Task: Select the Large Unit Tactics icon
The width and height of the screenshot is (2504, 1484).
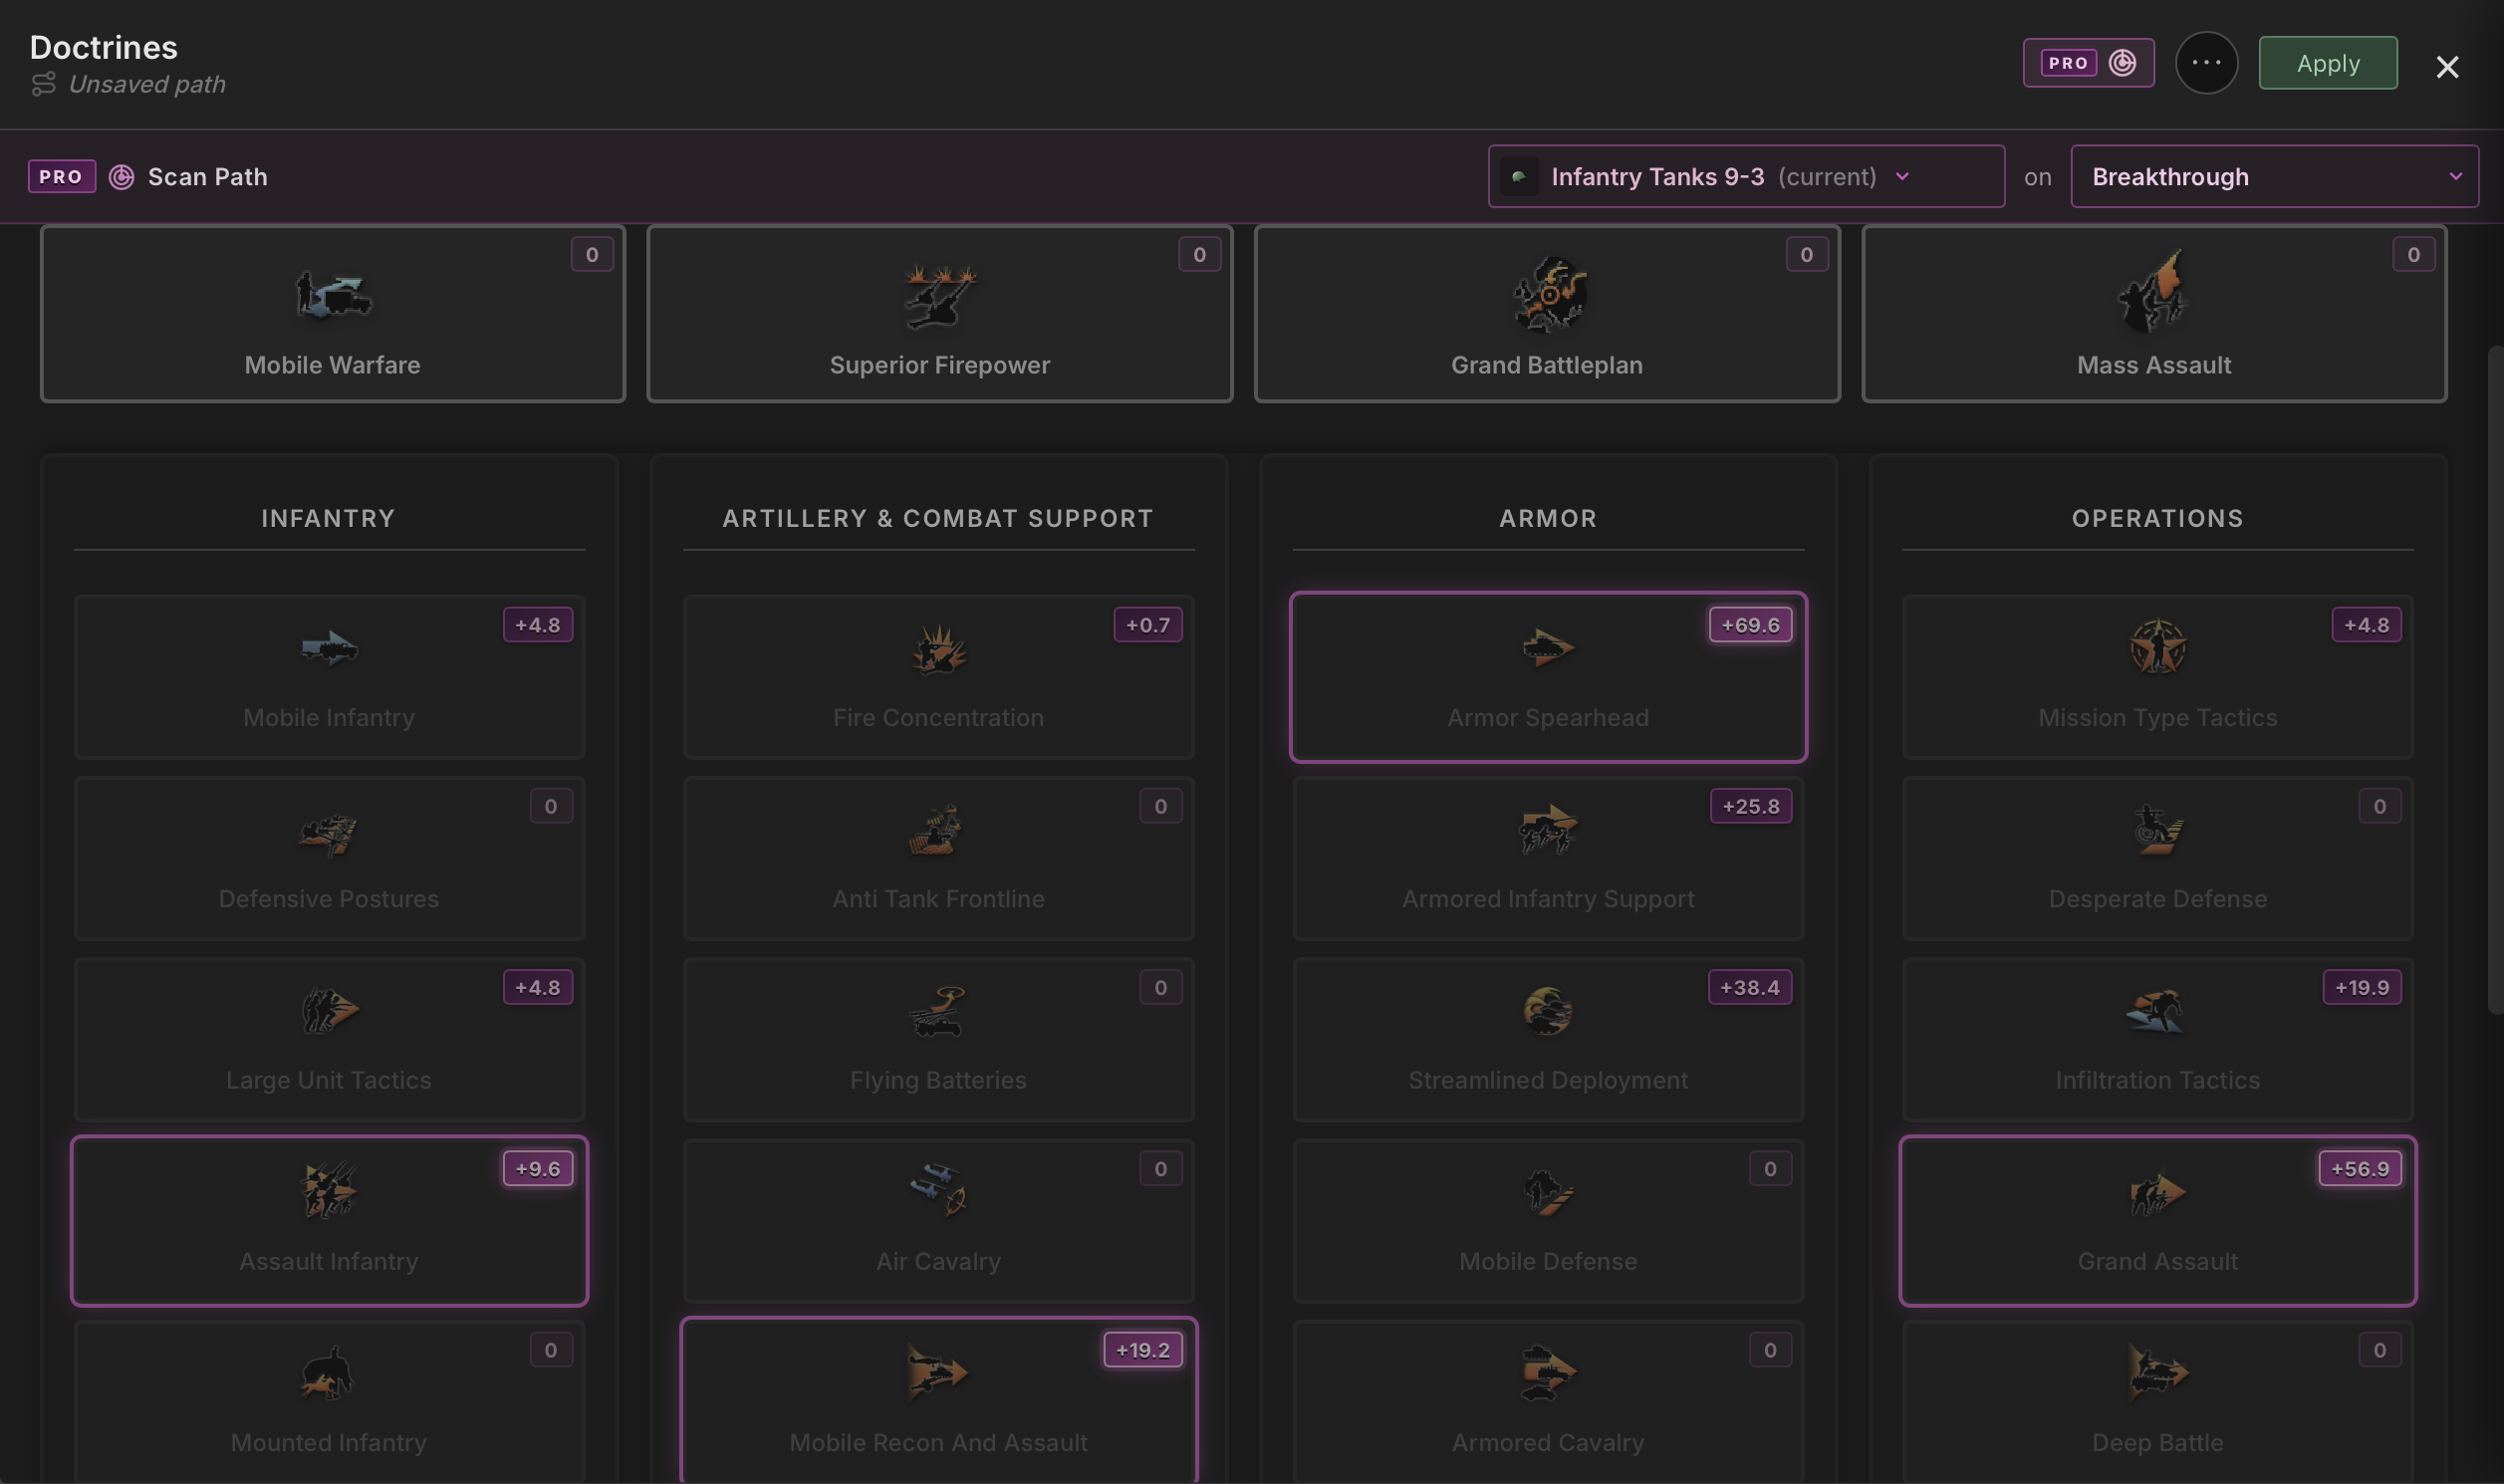Action: click(329, 1011)
